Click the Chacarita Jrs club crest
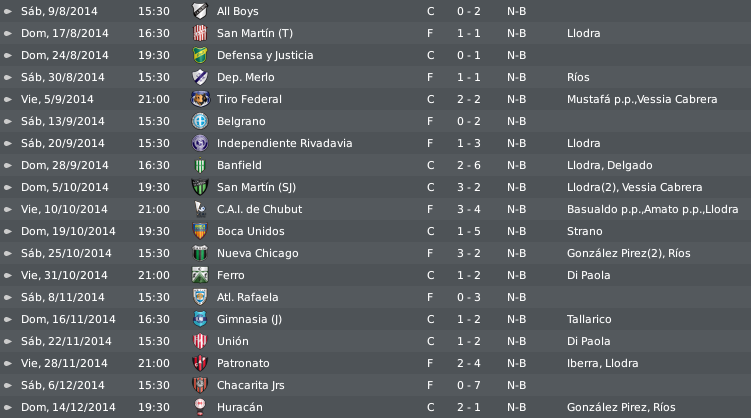751x418 pixels. tap(200, 385)
